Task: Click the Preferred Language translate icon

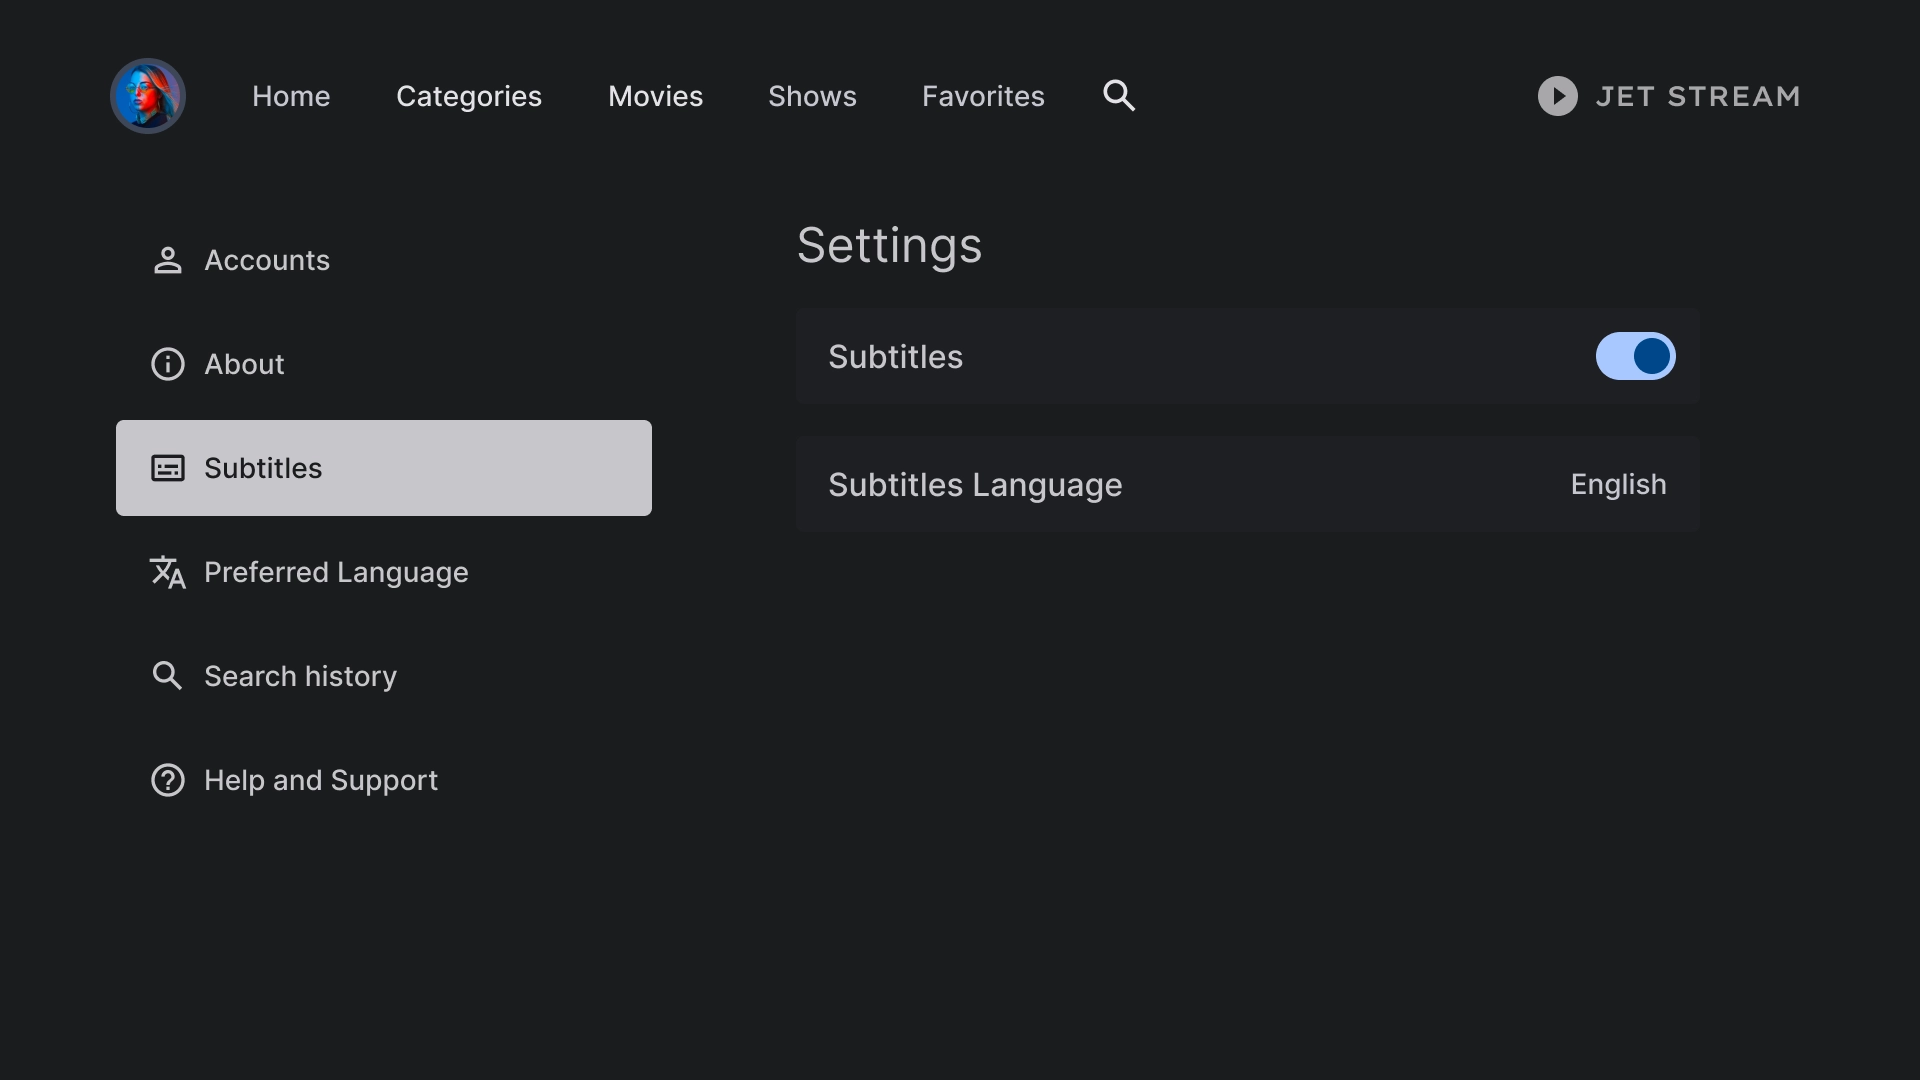Action: pos(167,572)
